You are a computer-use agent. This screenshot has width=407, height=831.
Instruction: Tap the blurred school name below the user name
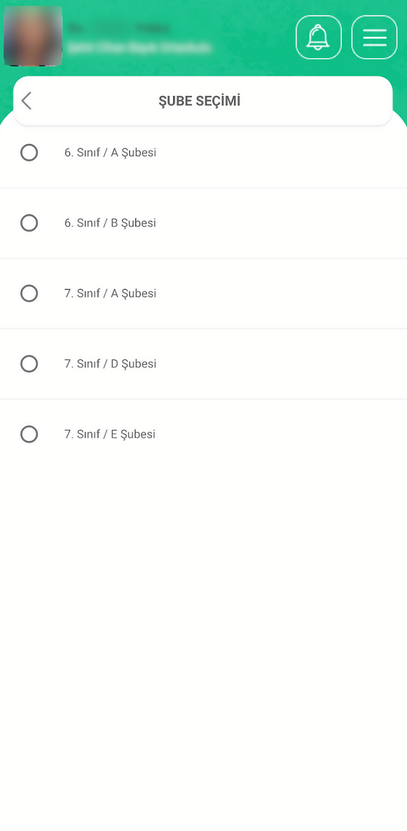(139, 47)
